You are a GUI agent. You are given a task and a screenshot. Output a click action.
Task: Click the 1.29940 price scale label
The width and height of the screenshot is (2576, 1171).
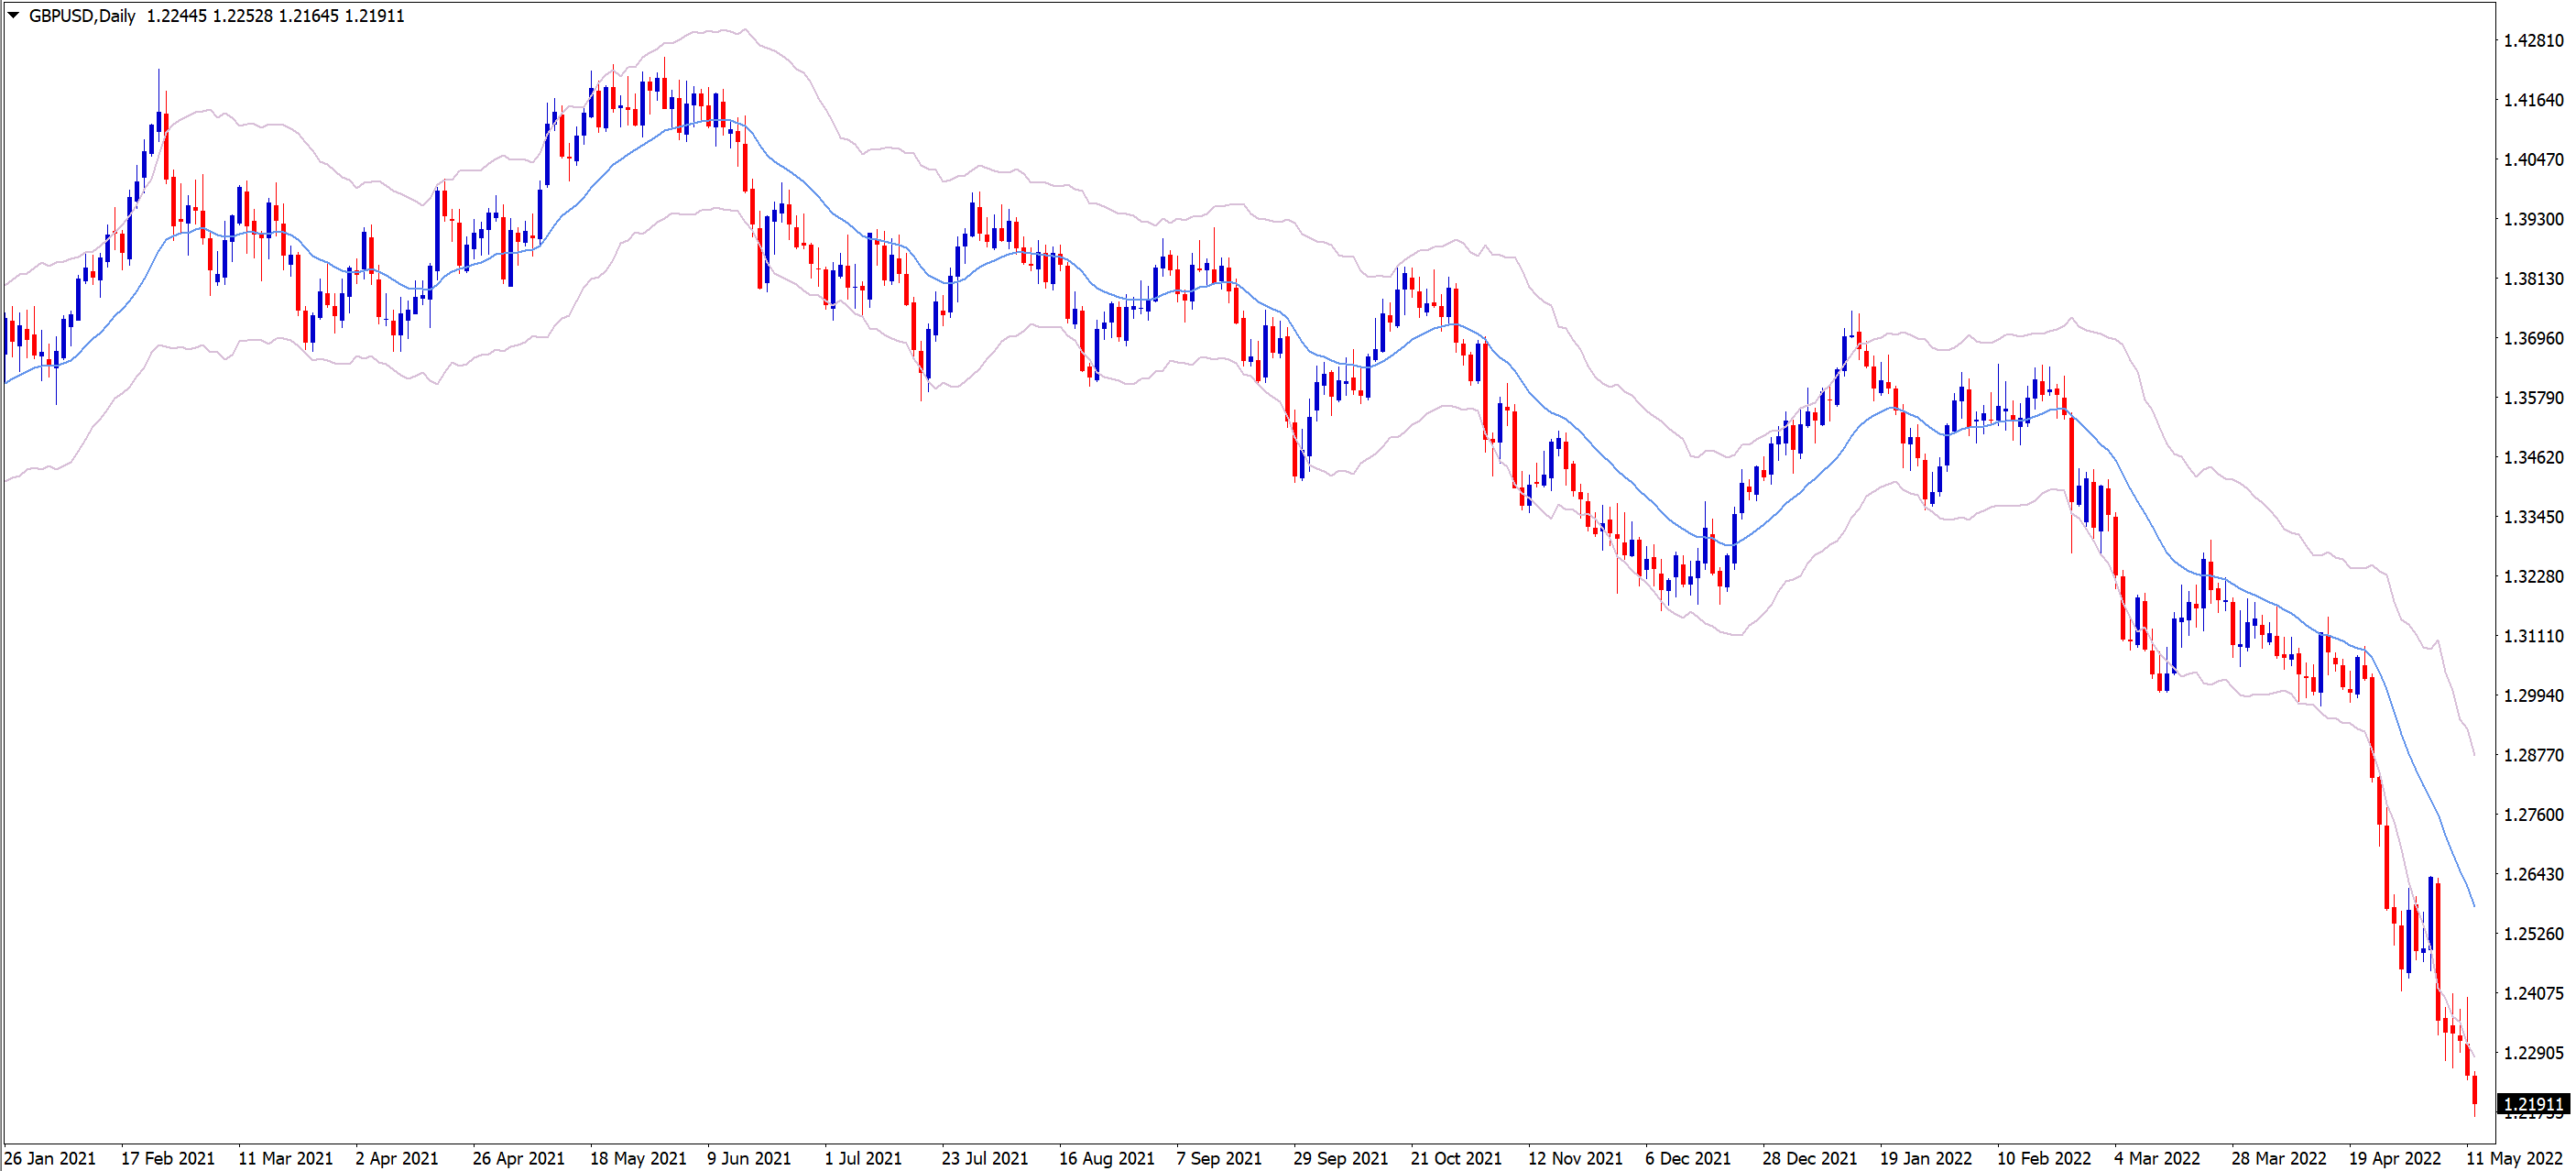click(2533, 695)
